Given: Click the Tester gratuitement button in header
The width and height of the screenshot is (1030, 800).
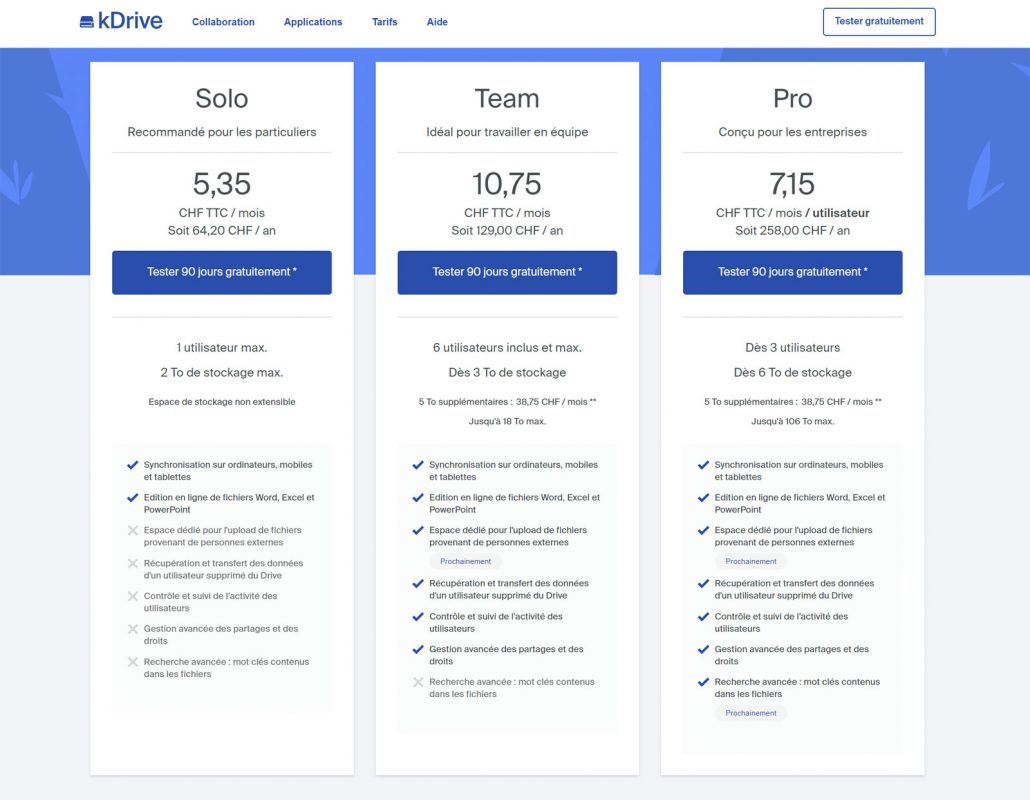Looking at the screenshot, I should [x=879, y=22].
